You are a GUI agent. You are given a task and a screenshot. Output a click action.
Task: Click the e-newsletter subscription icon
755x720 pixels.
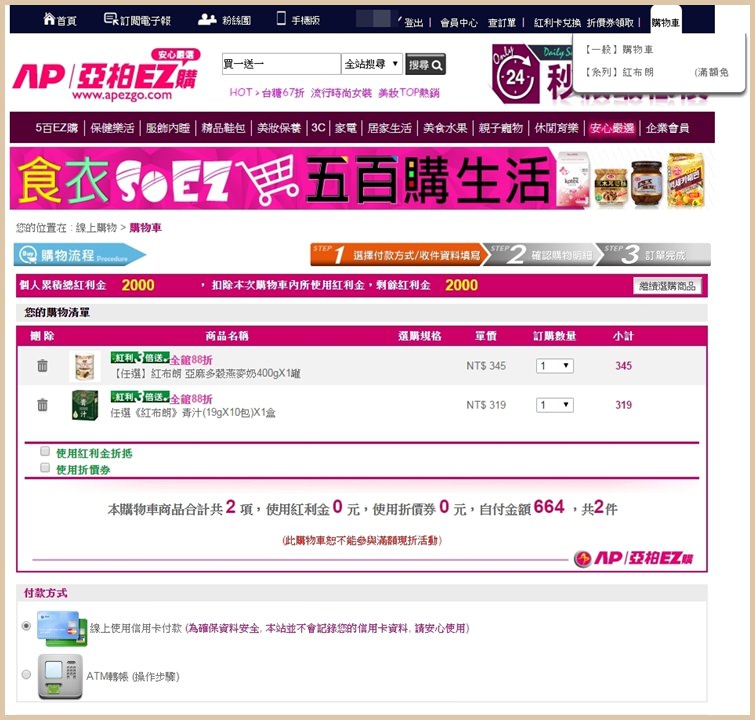click(x=111, y=20)
